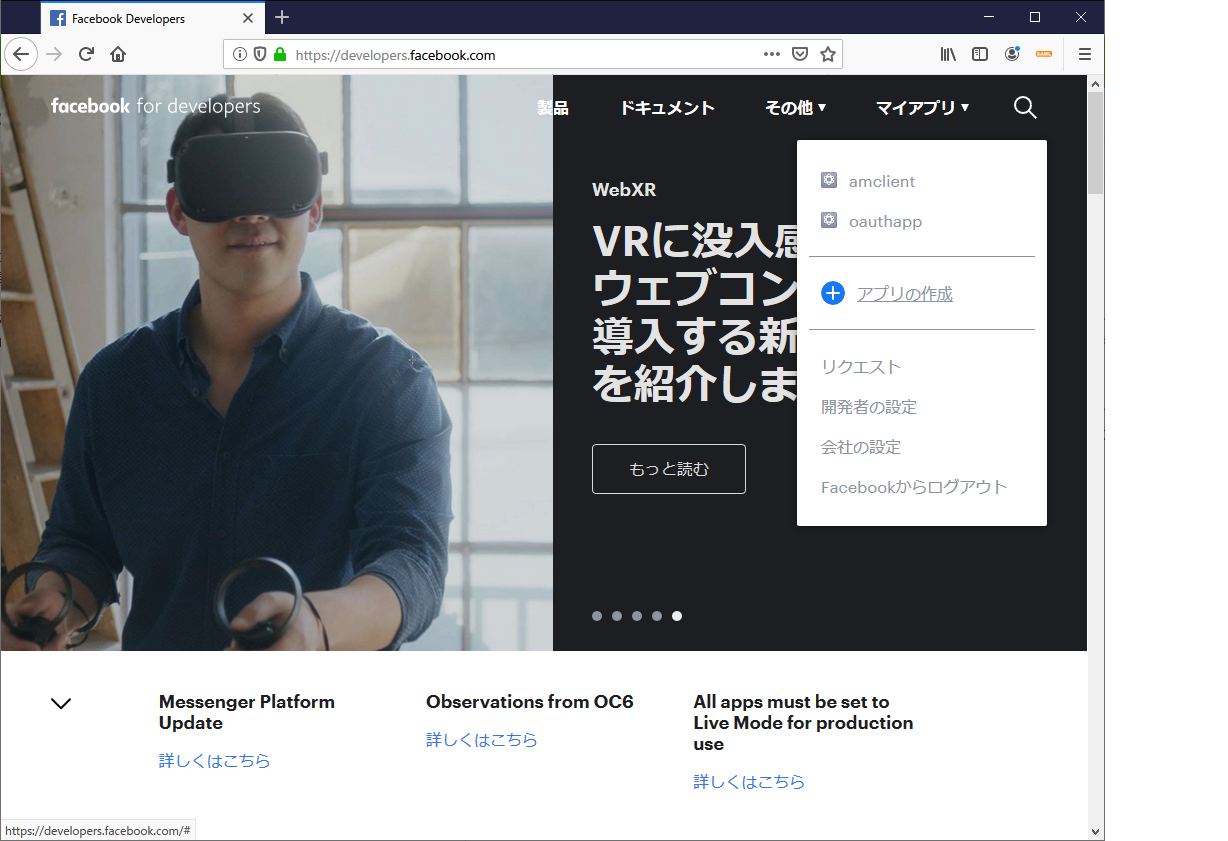
Task: Select amclient from the app list
Action: (x=882, y=181)
